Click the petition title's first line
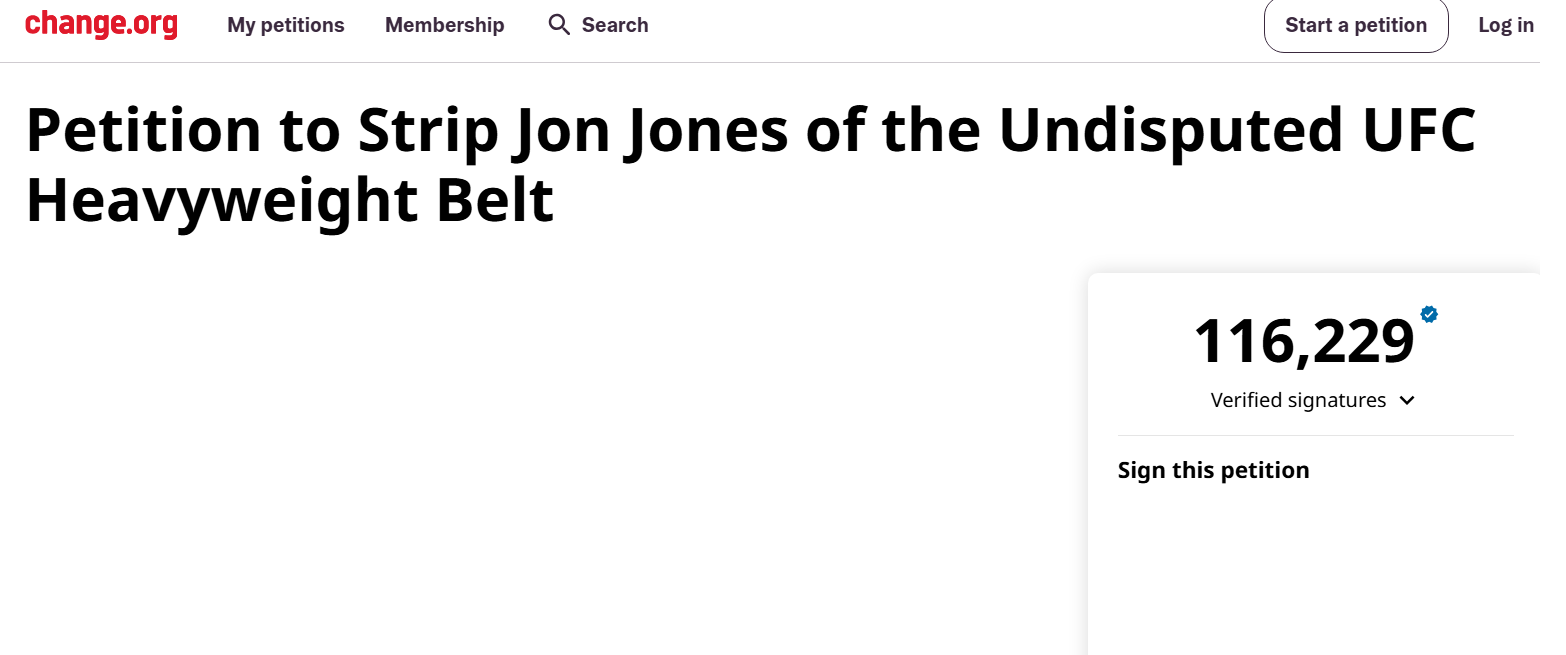This screenshot has height=655, width=1566. [750, 130]
